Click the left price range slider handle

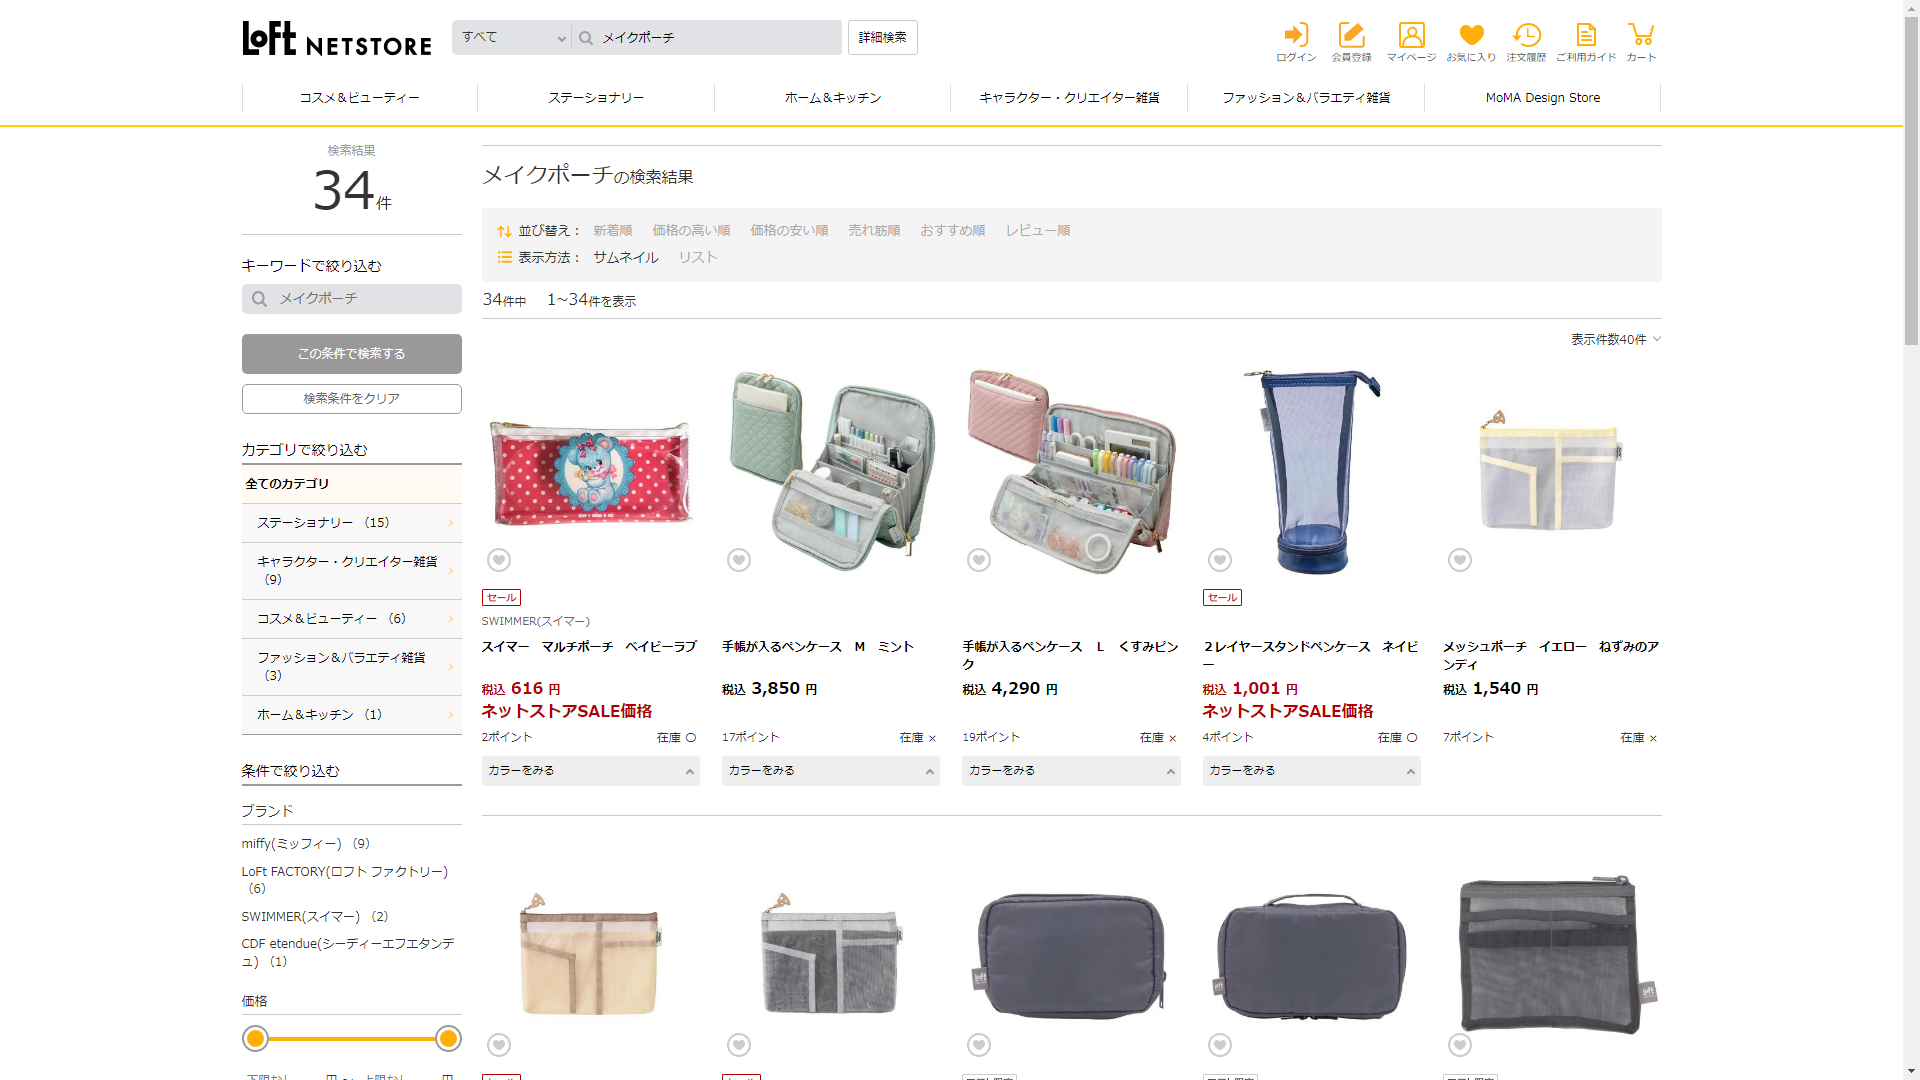click(256, 1039)
